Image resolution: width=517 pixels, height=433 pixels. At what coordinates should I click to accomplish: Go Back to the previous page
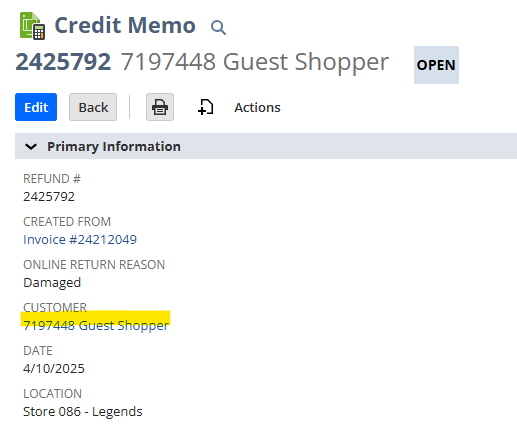click(93, 107)
